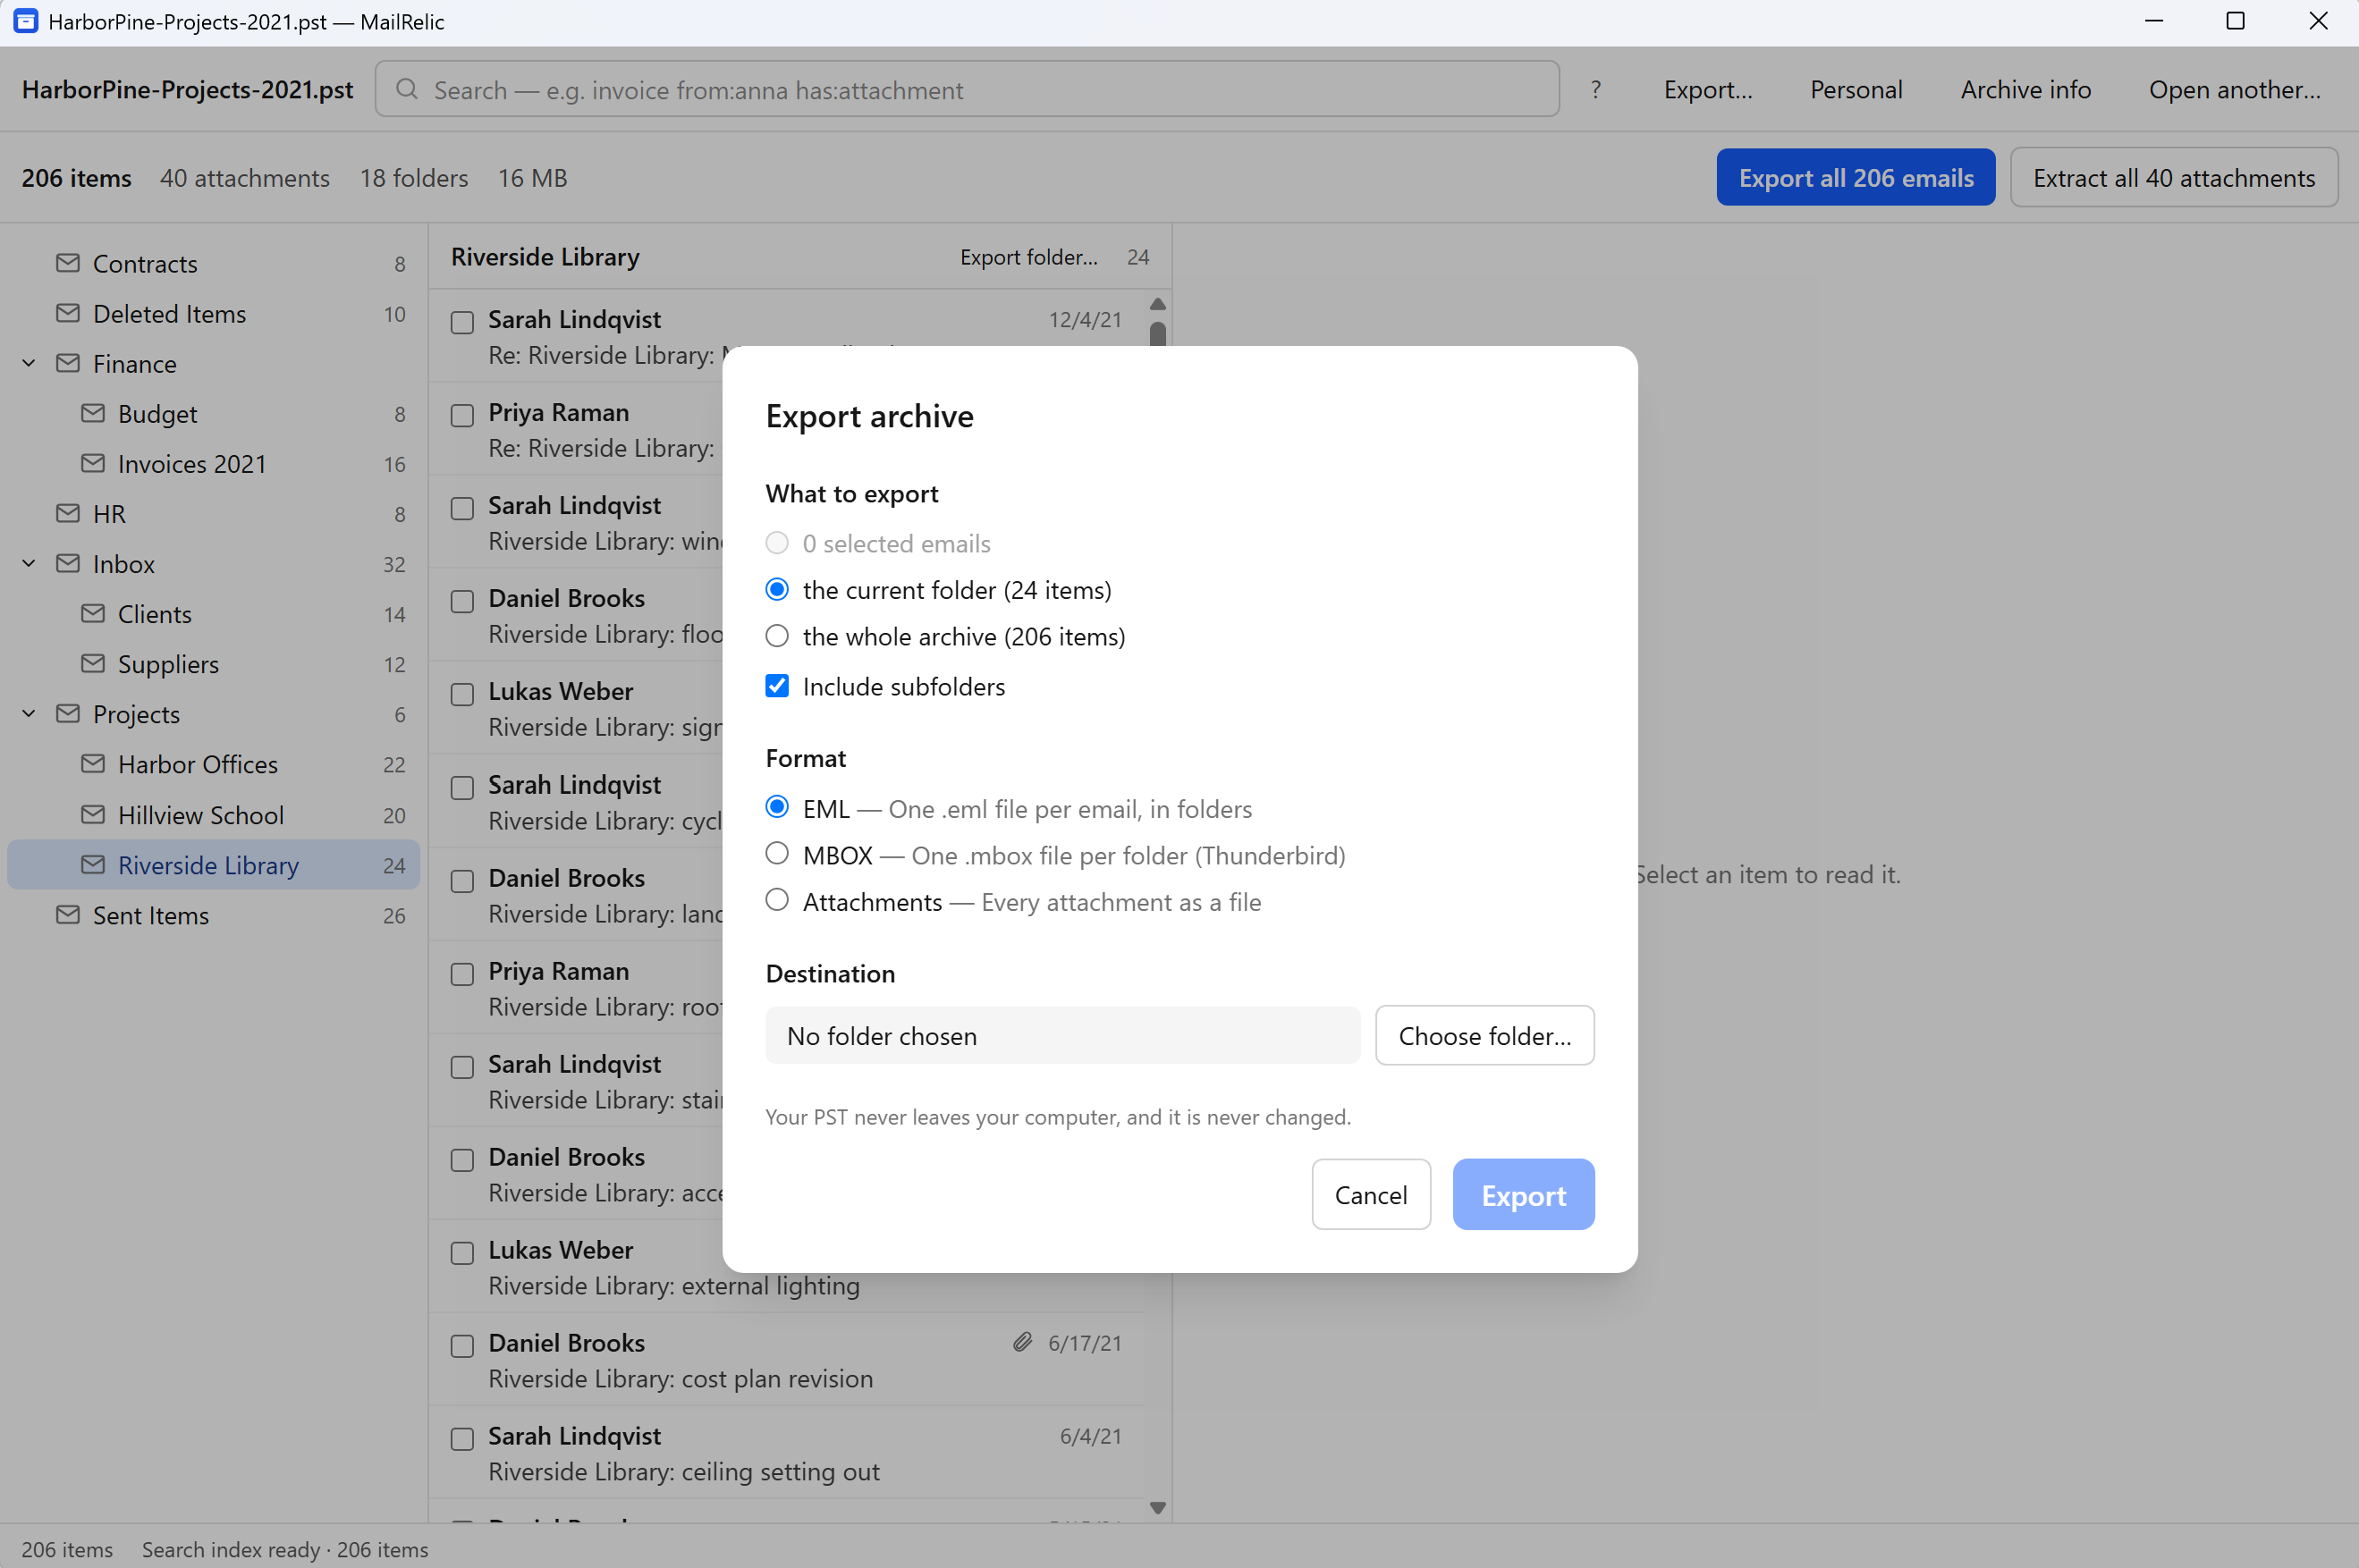Click the Harbor Offices envelope icon
Screen dimensions: 2359x1568
(93, 764)
